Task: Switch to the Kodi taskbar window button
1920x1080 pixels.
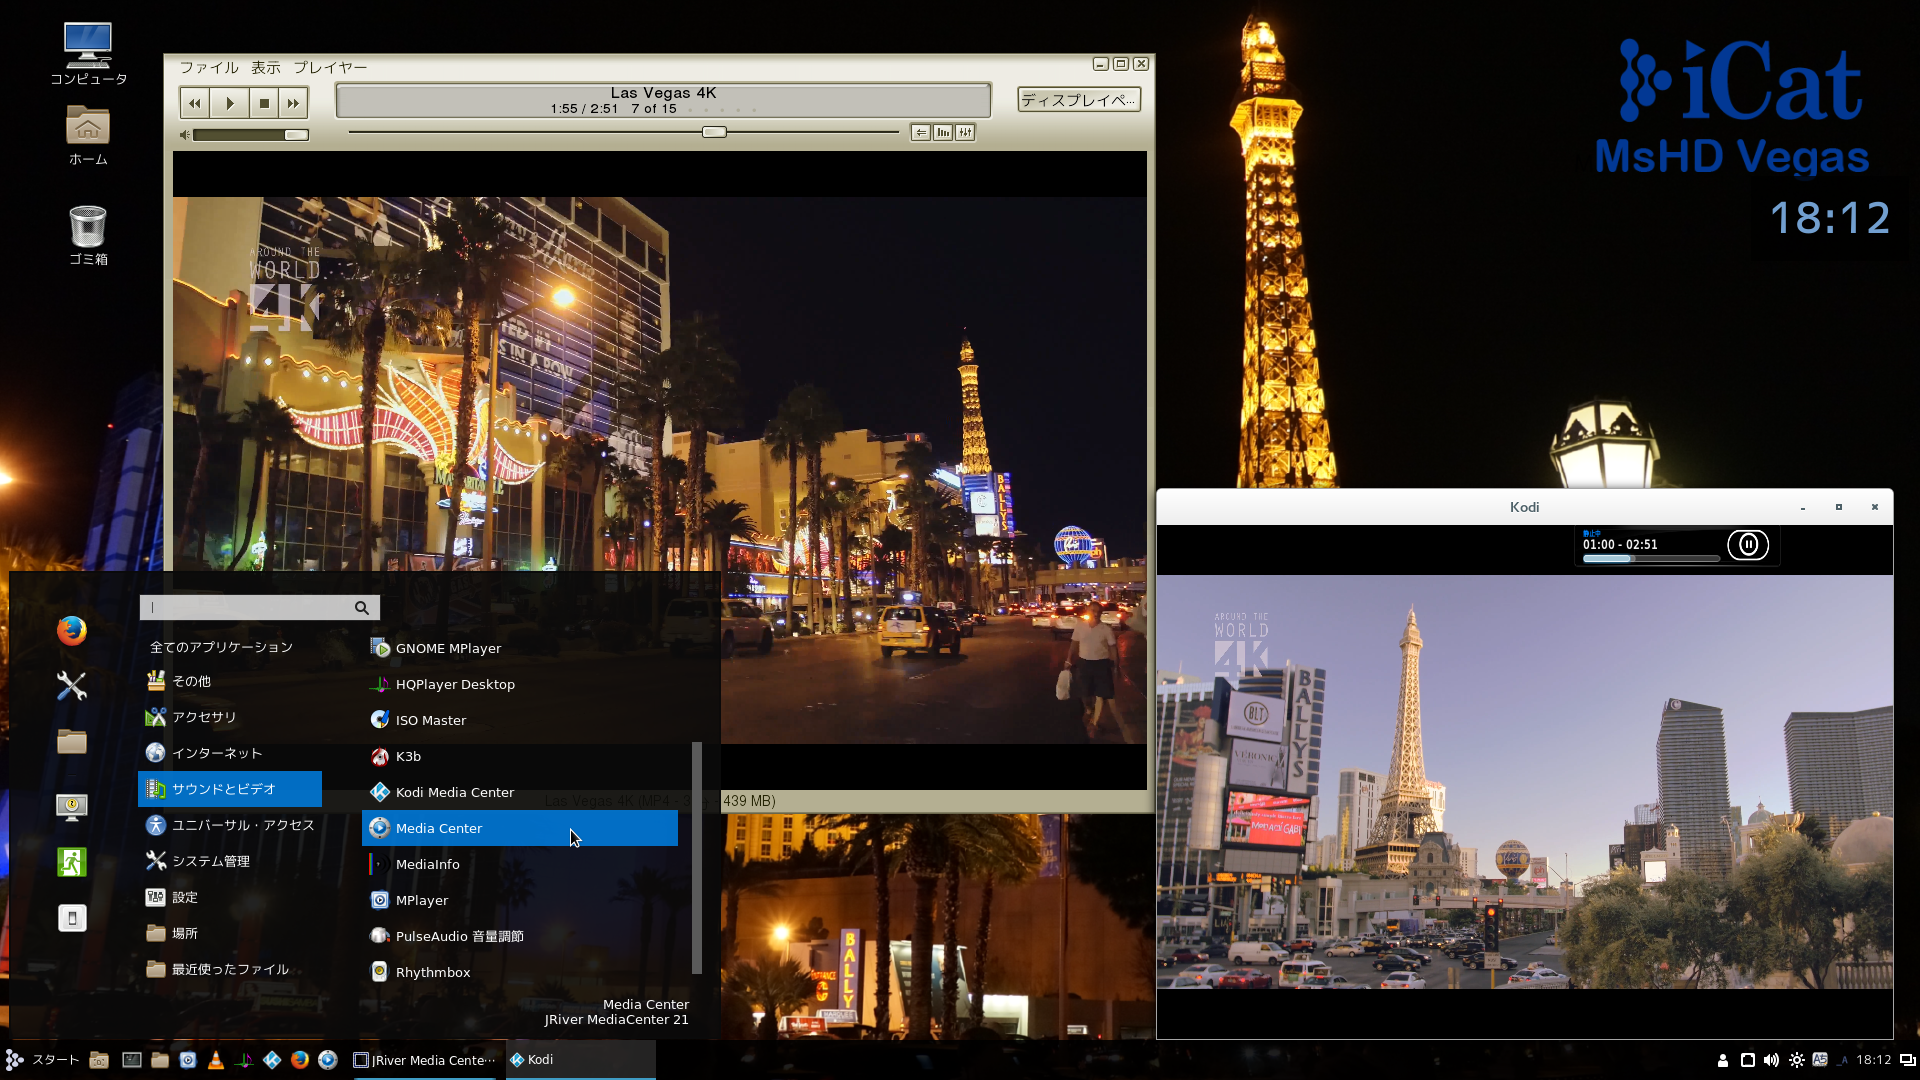Action: pos(580,1060)
